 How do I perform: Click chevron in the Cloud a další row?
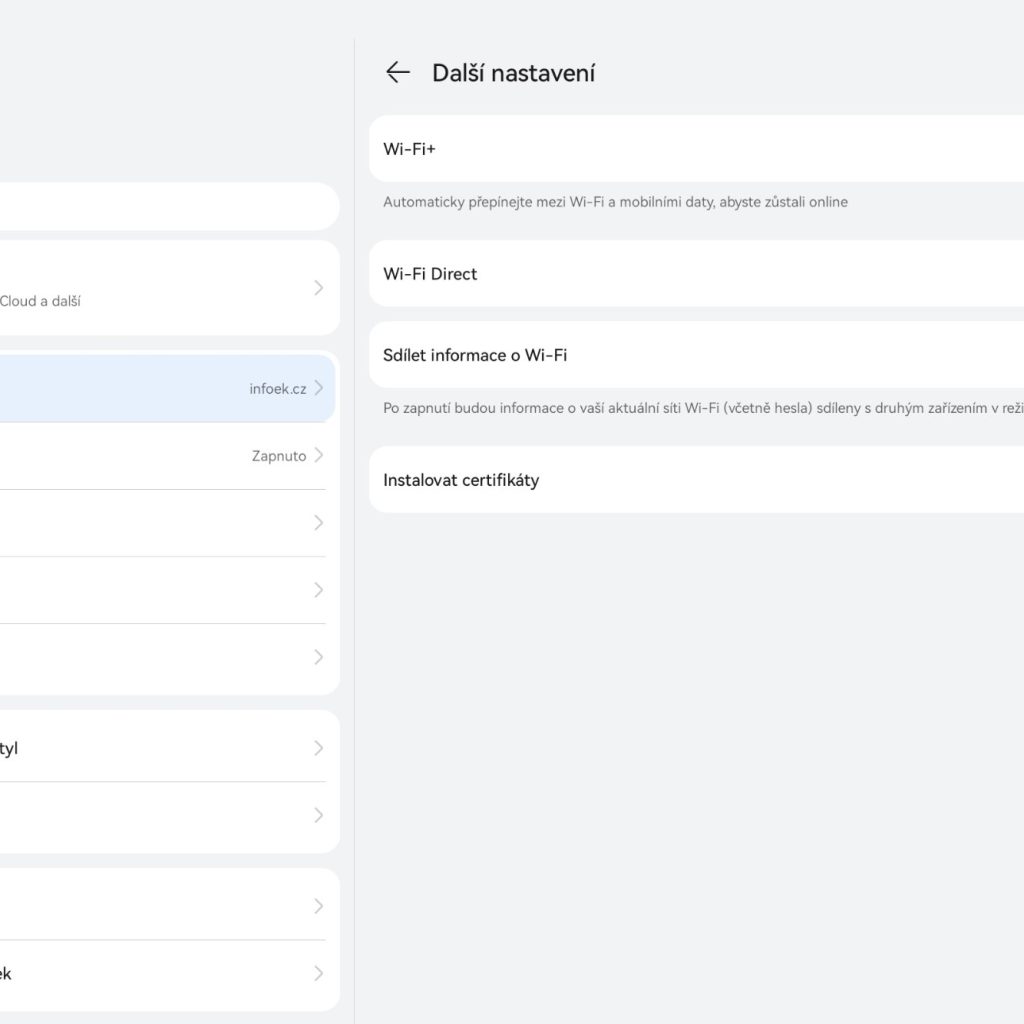[x=318, y=288]
